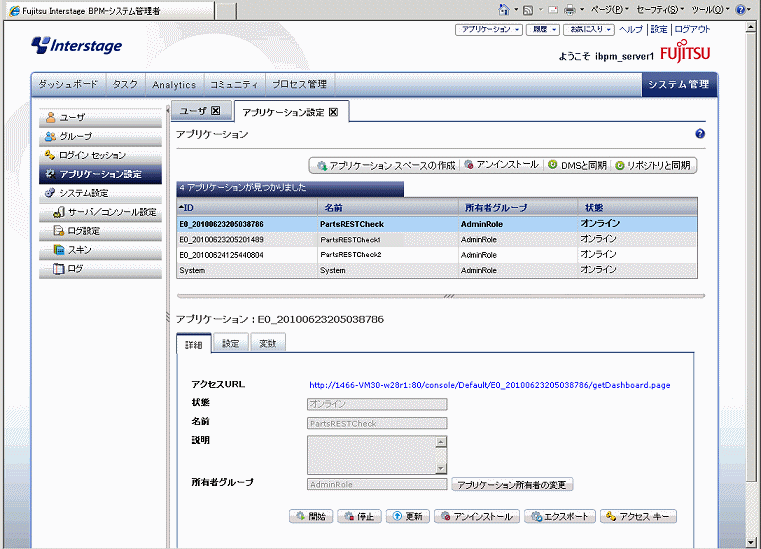This screenshot has height=549, width=761.
Task: Close the ユーザ tab with its X
Action: [x=215, y=111]
